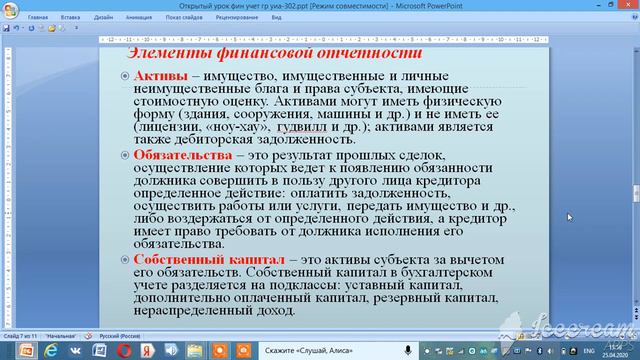Viewport: 640px width, 360px height.
Task: Click the speaker app icon on the taskbar
Action: [171, 351]
